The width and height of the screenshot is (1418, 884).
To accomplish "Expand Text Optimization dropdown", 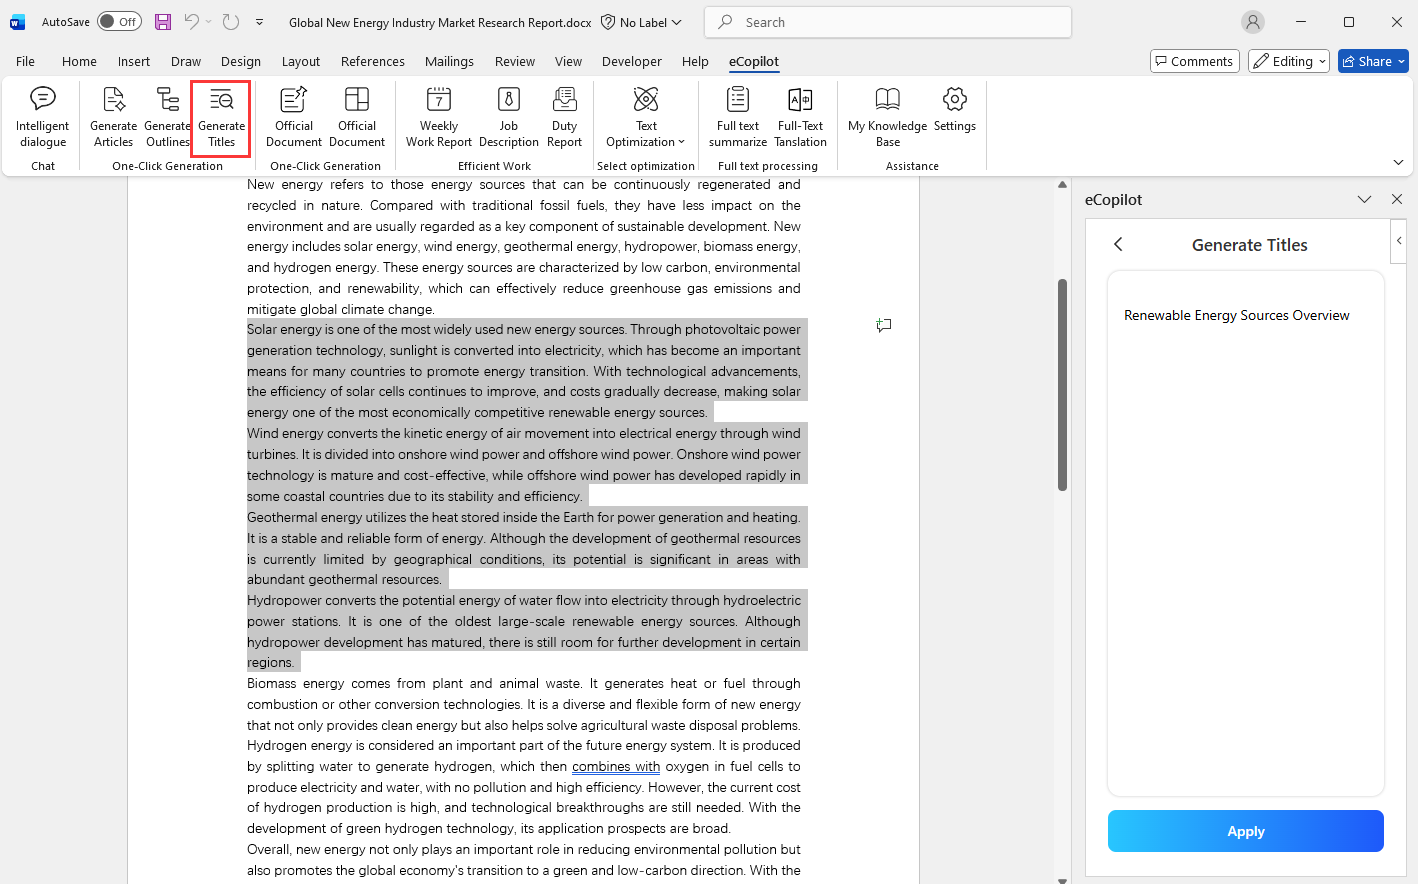I will pos(646,142).
